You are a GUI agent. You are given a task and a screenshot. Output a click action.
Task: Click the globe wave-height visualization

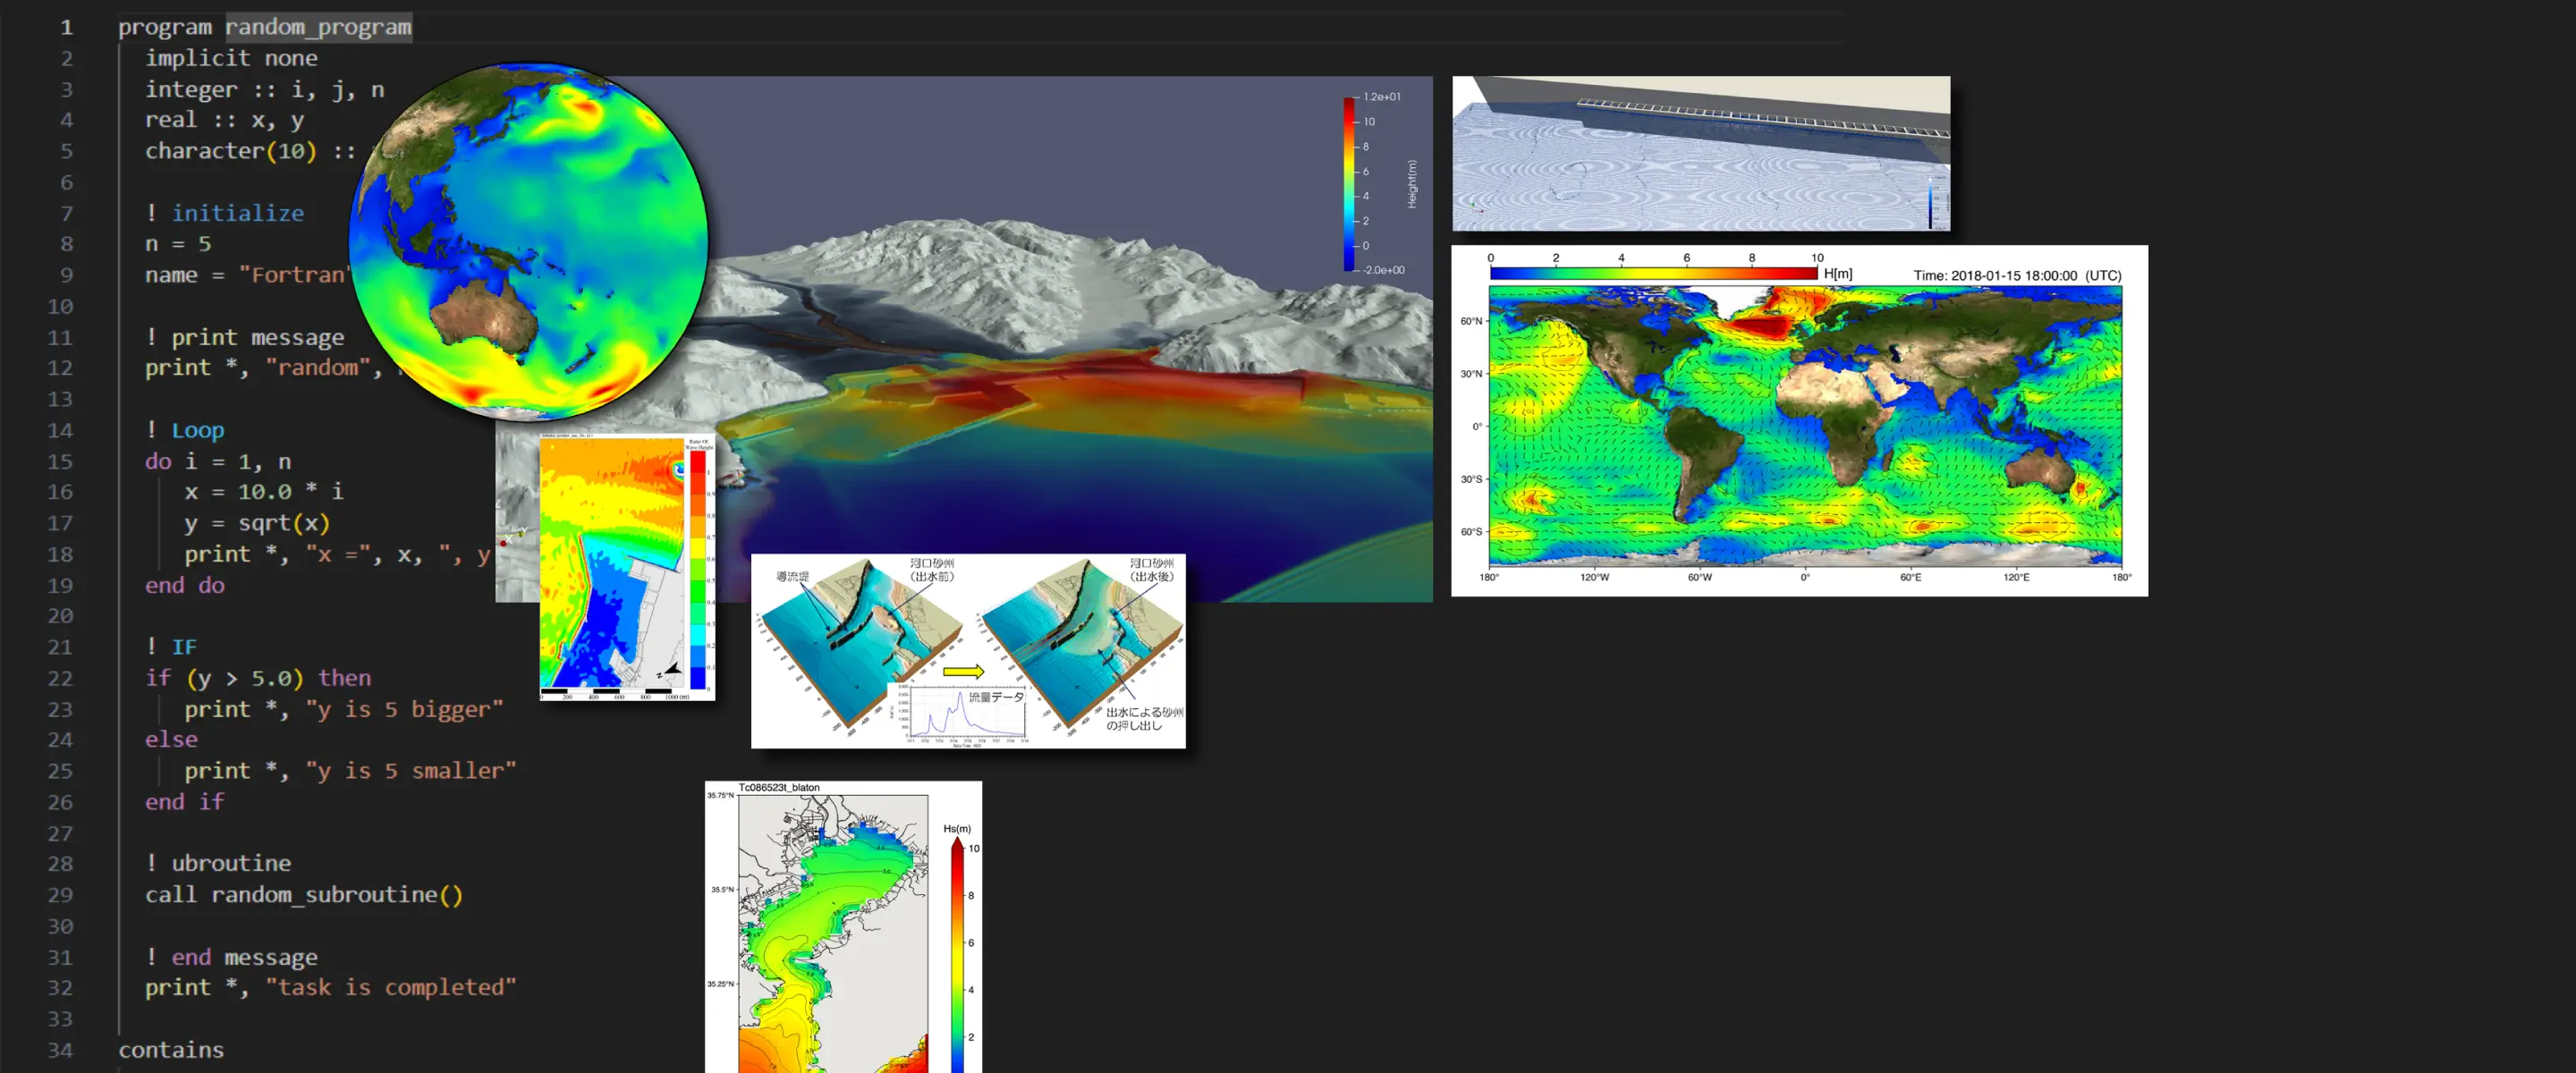tap(529, 240)
